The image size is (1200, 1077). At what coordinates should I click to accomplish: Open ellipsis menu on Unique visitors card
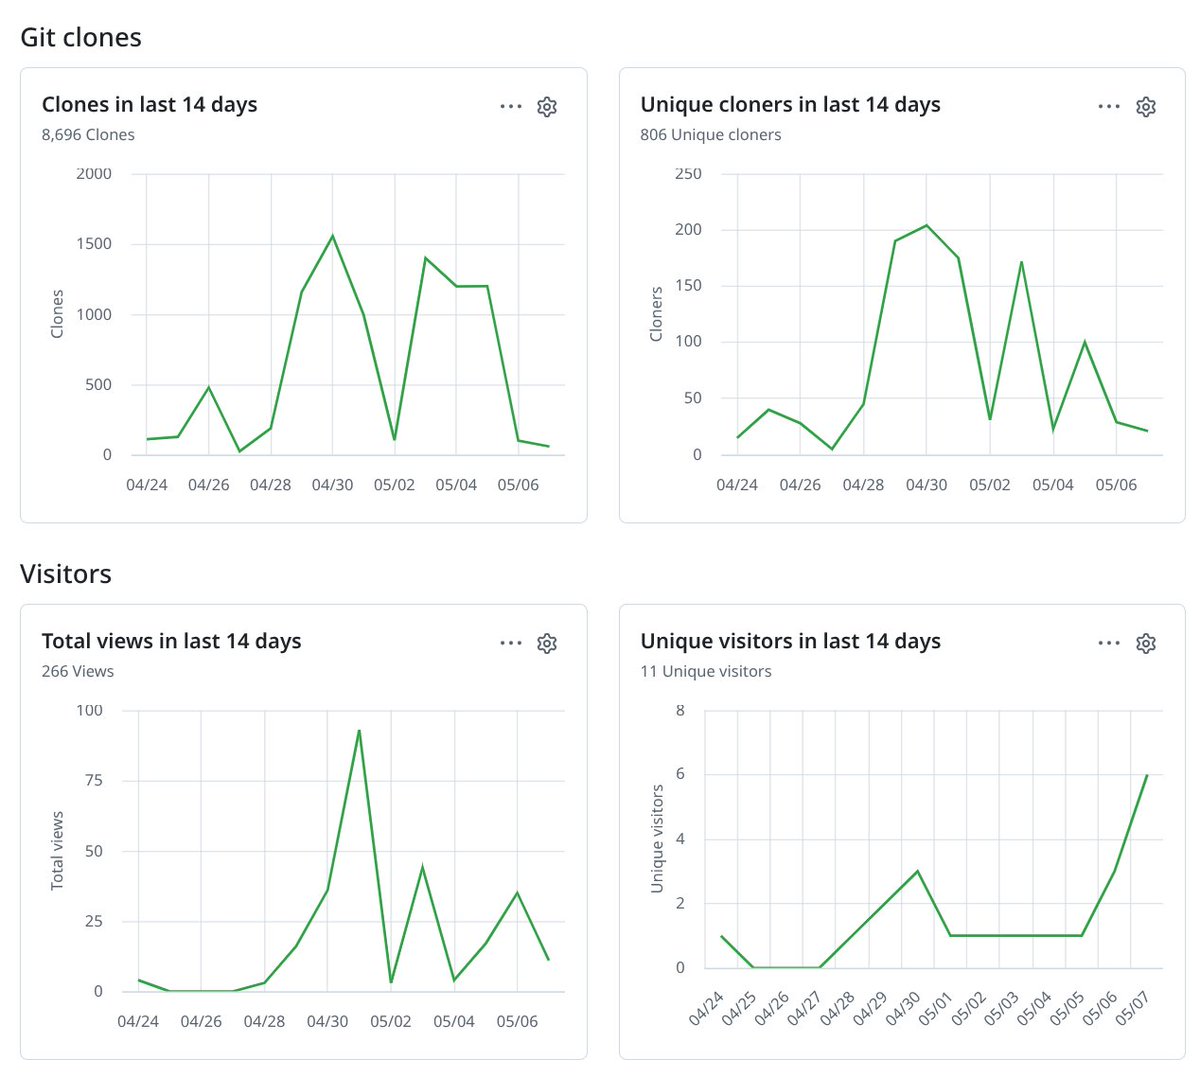pos(1109,643)
